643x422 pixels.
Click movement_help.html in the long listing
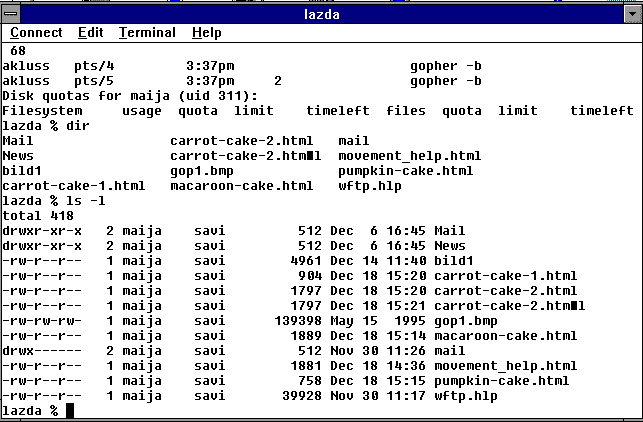click(x=499, y=366)
